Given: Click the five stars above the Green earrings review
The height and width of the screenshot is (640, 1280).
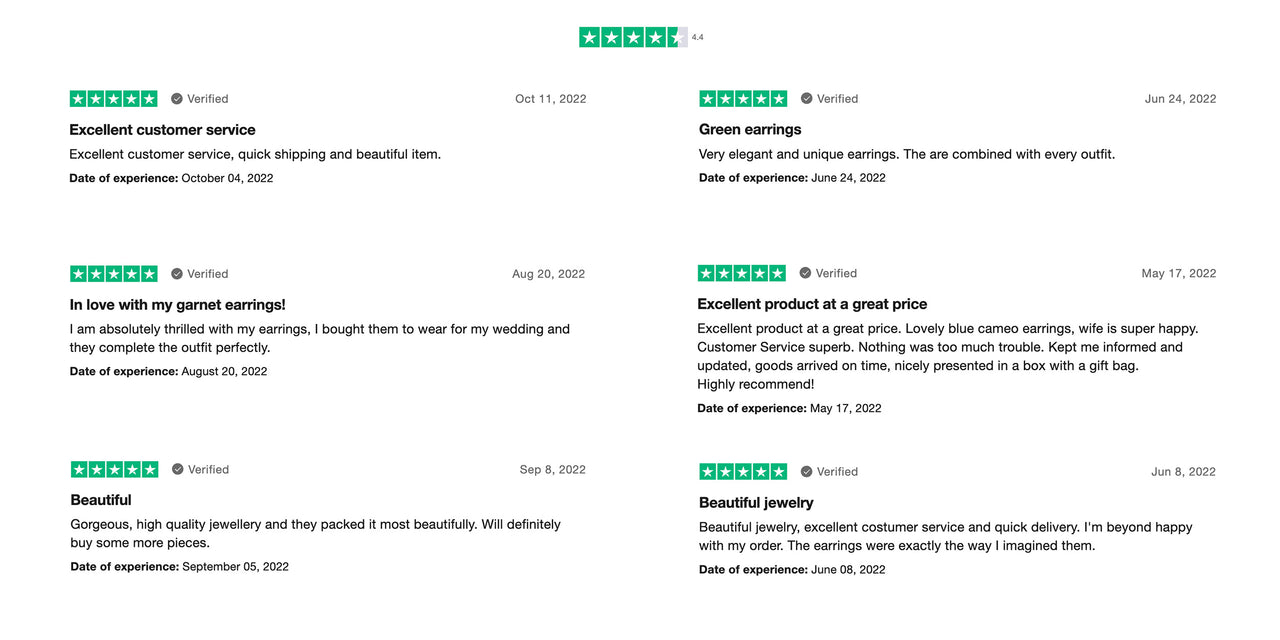Looking at the screenshot, I should (x=743, y=98).
